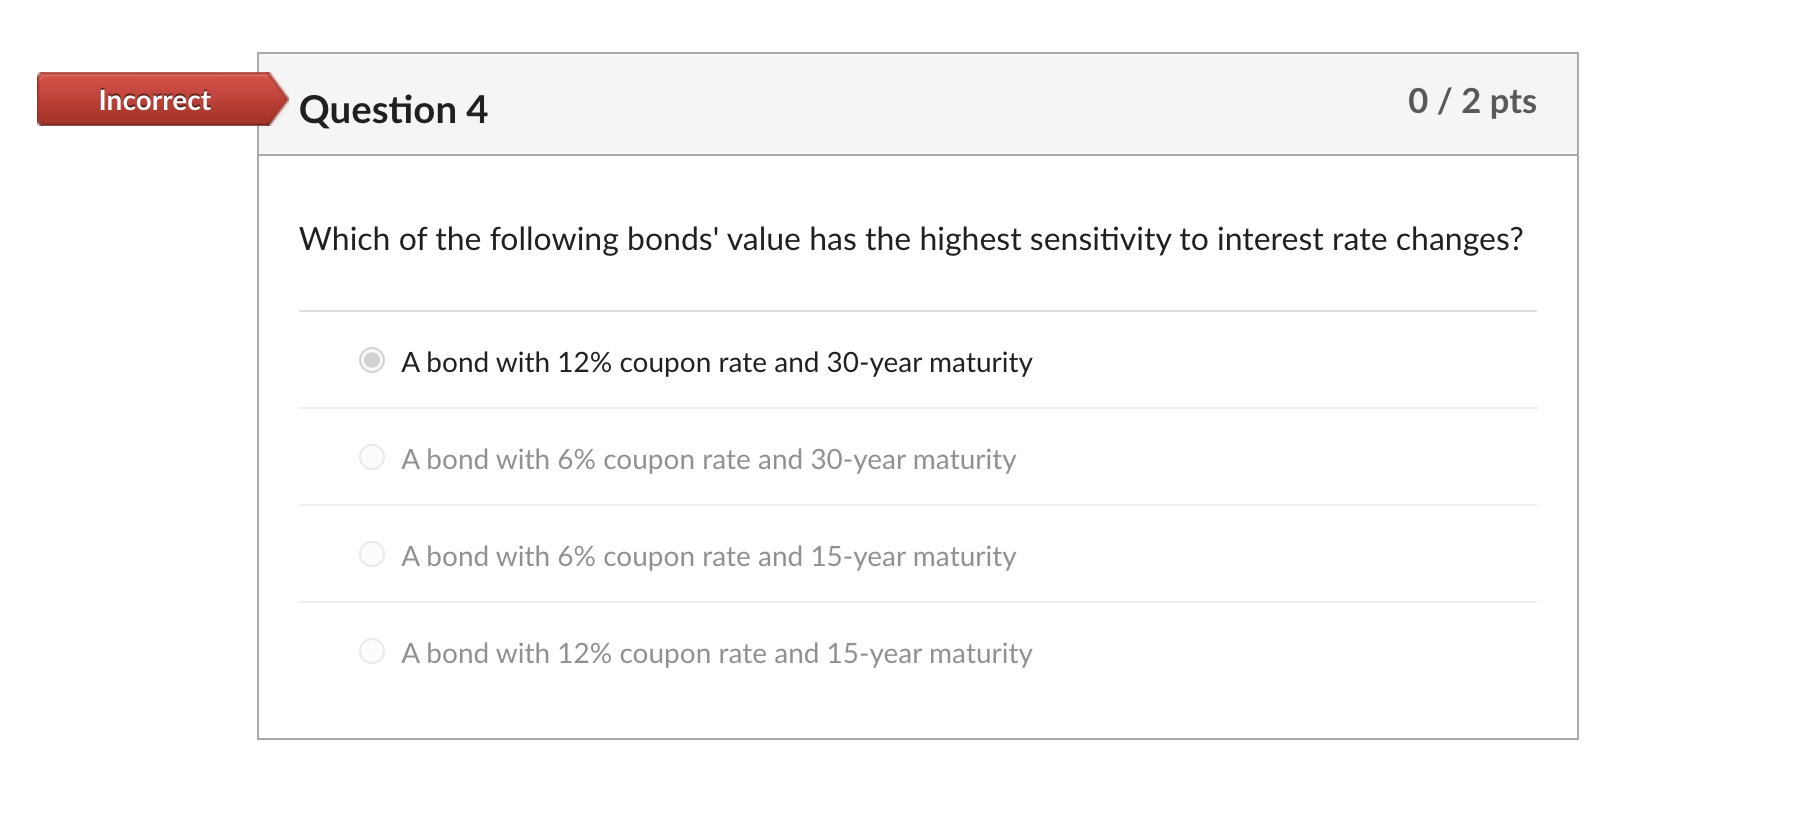Click the "pts" label in the header
Screen dimensions: 1806x814
click(x=1512, y=101)
